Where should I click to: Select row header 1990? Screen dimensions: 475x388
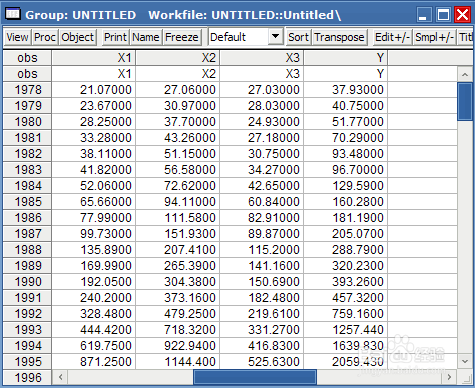click(27, 282)
